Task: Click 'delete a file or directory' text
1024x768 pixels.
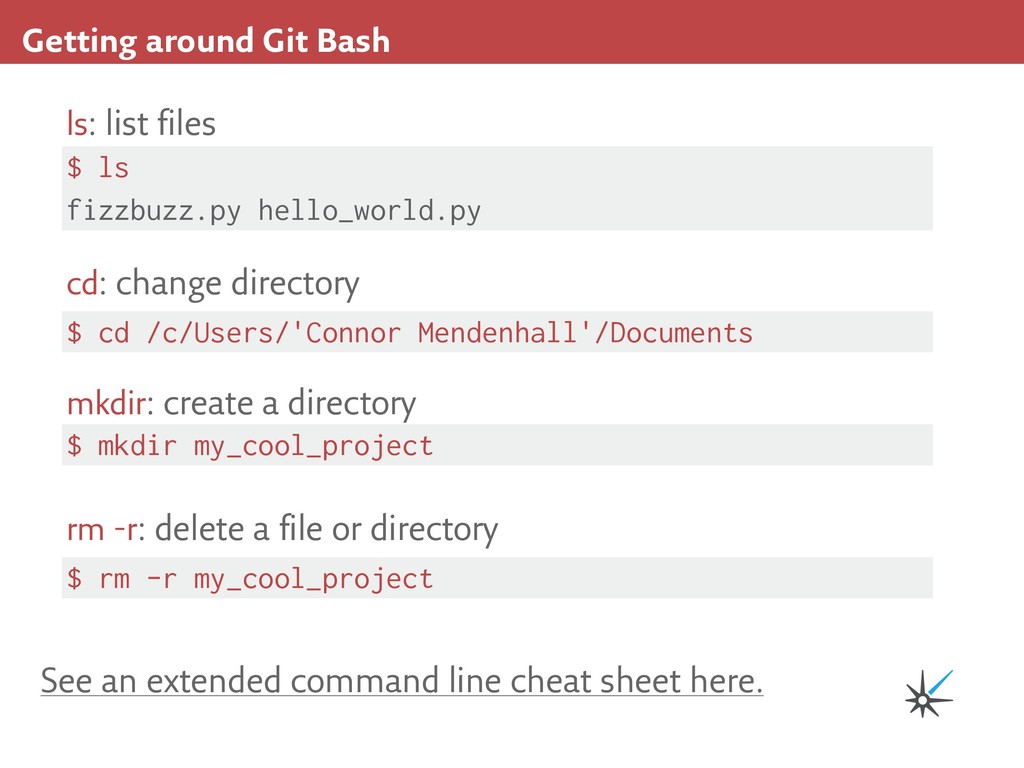Action: click(326, 528)
